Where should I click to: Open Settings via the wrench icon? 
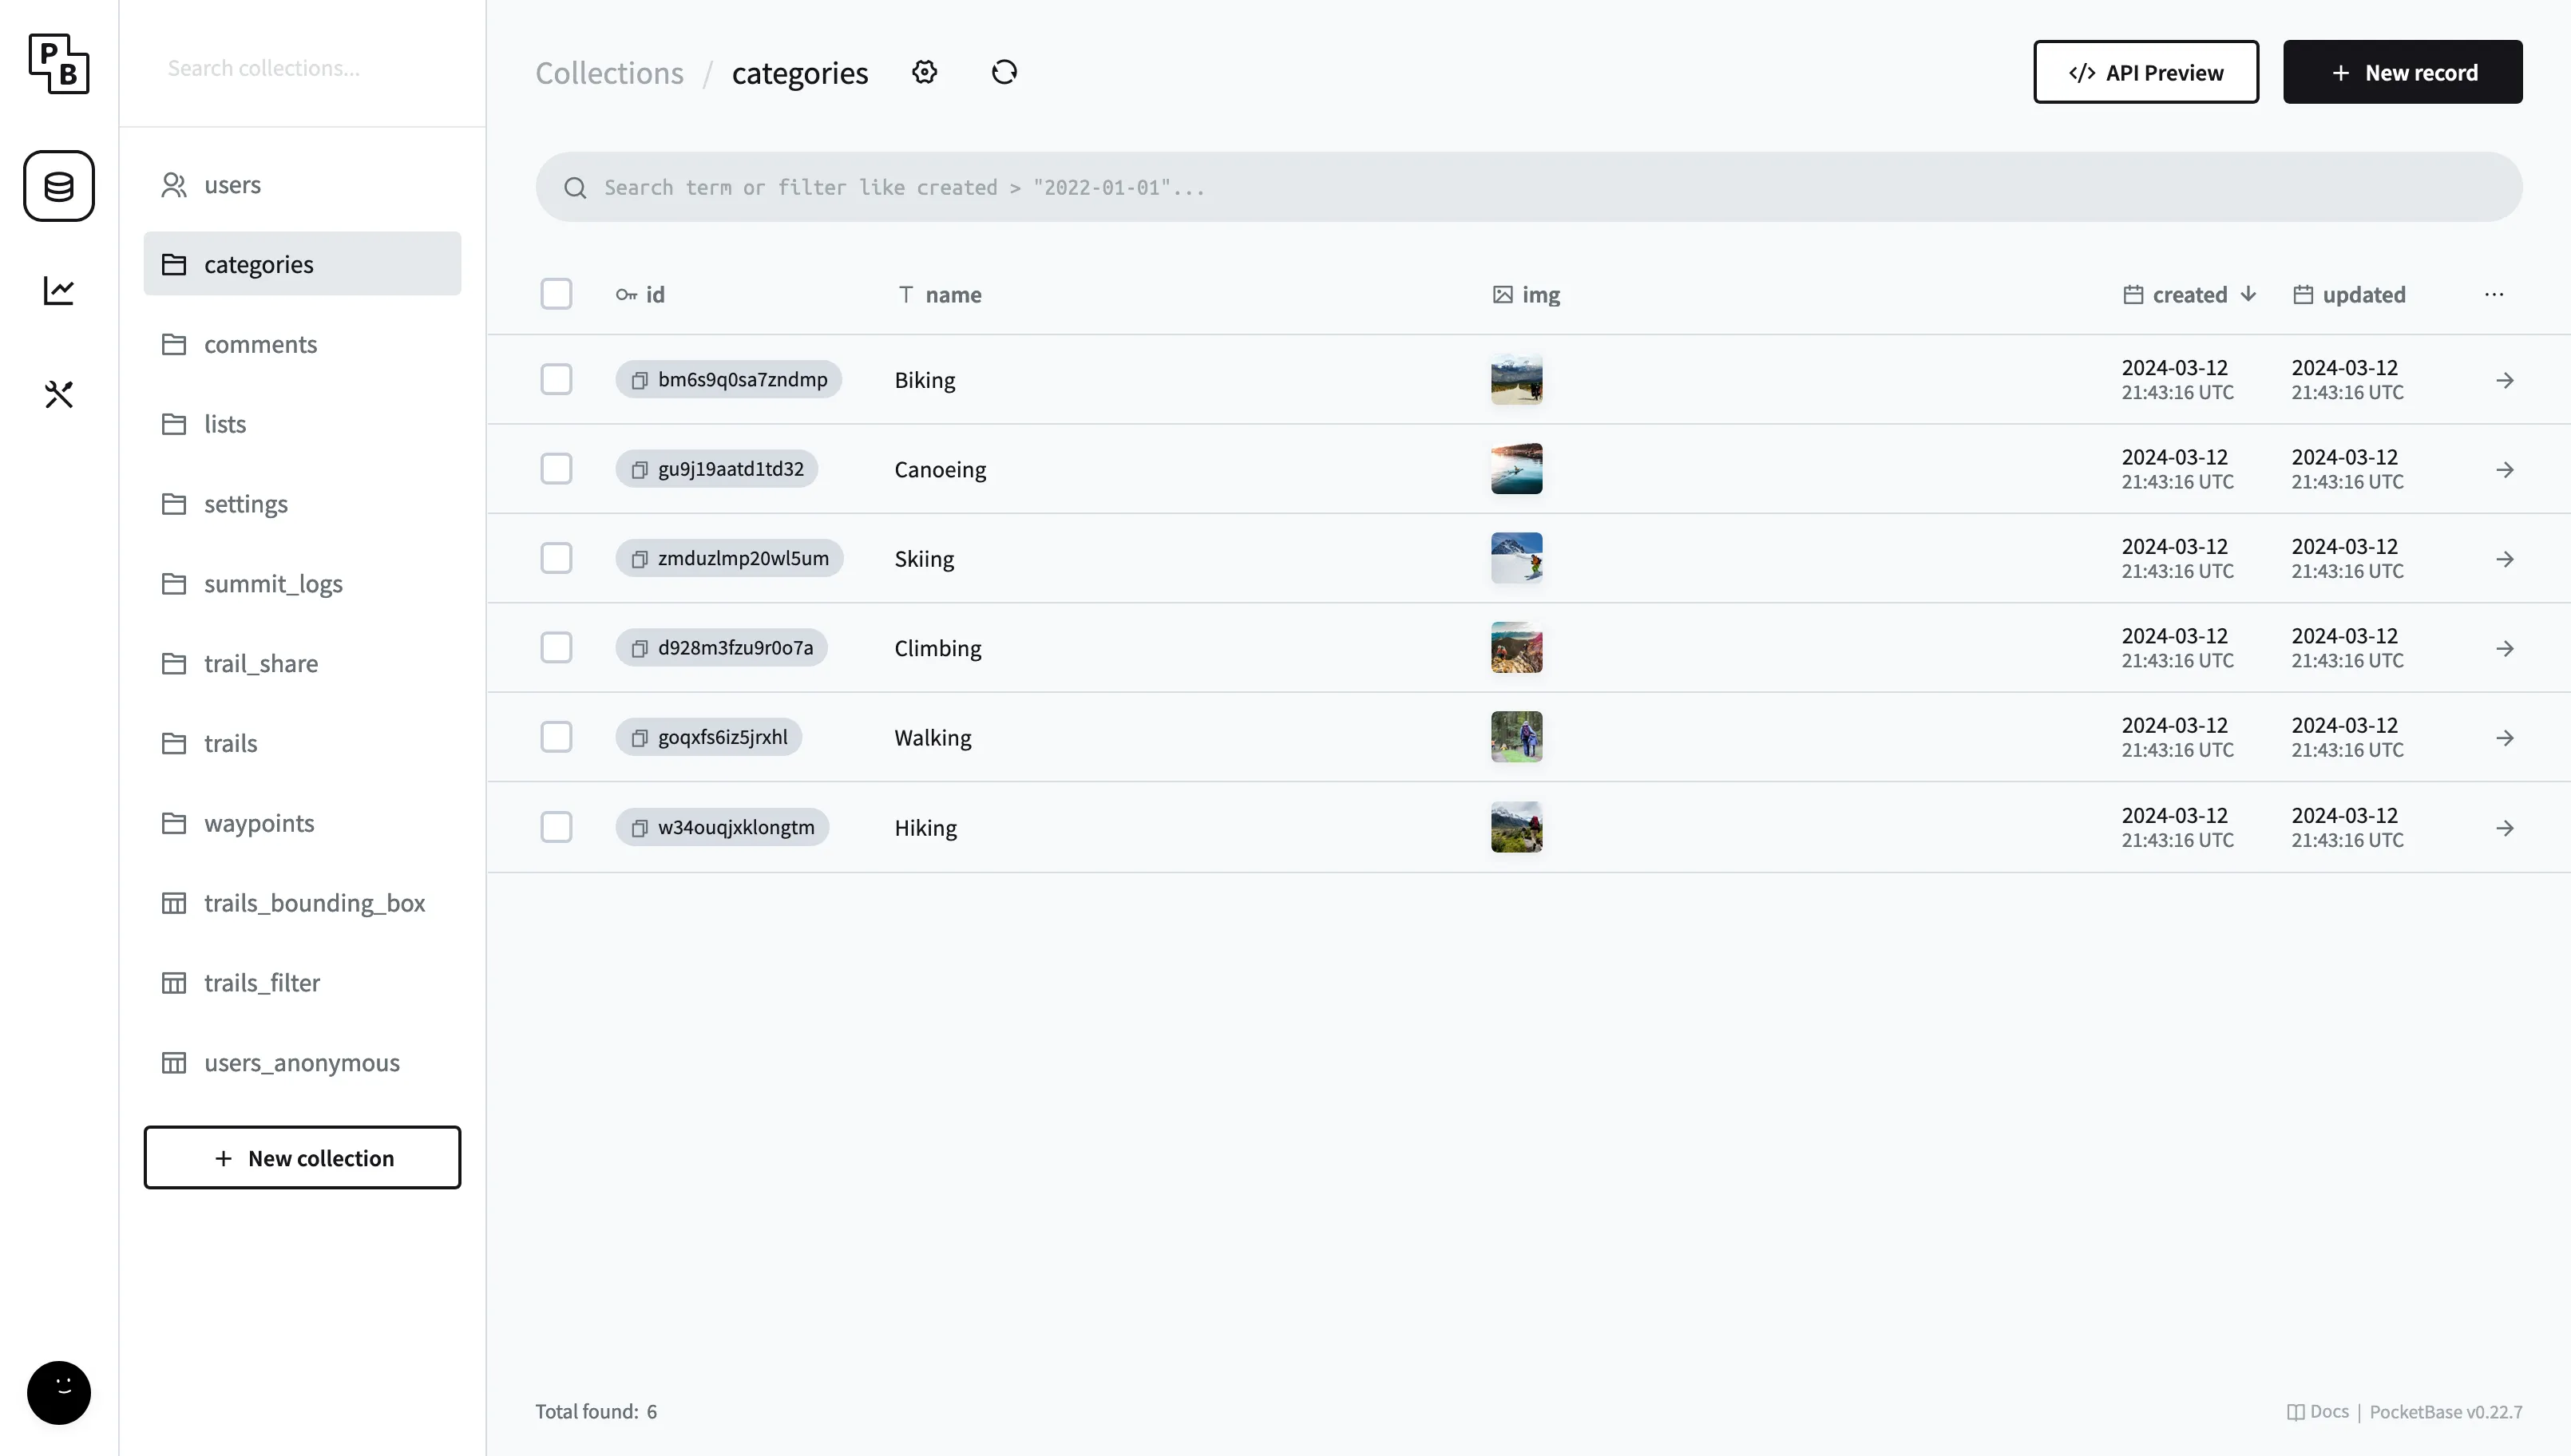(58, 394)
